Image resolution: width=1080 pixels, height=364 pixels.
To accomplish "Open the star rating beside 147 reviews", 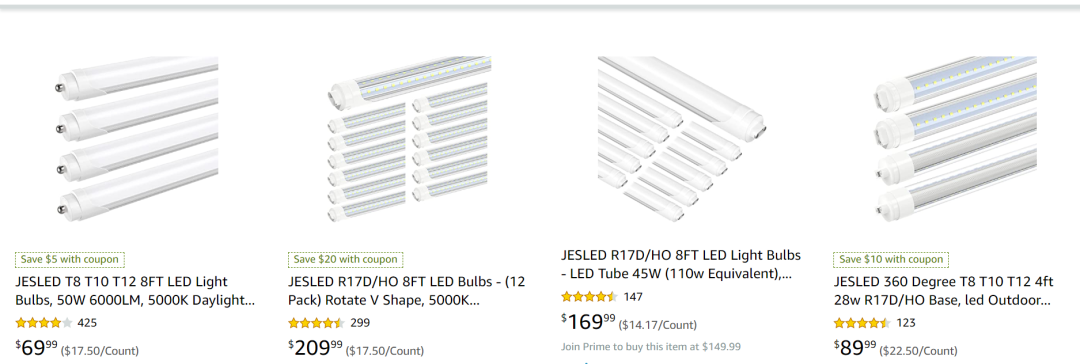I will click(590, 296).
